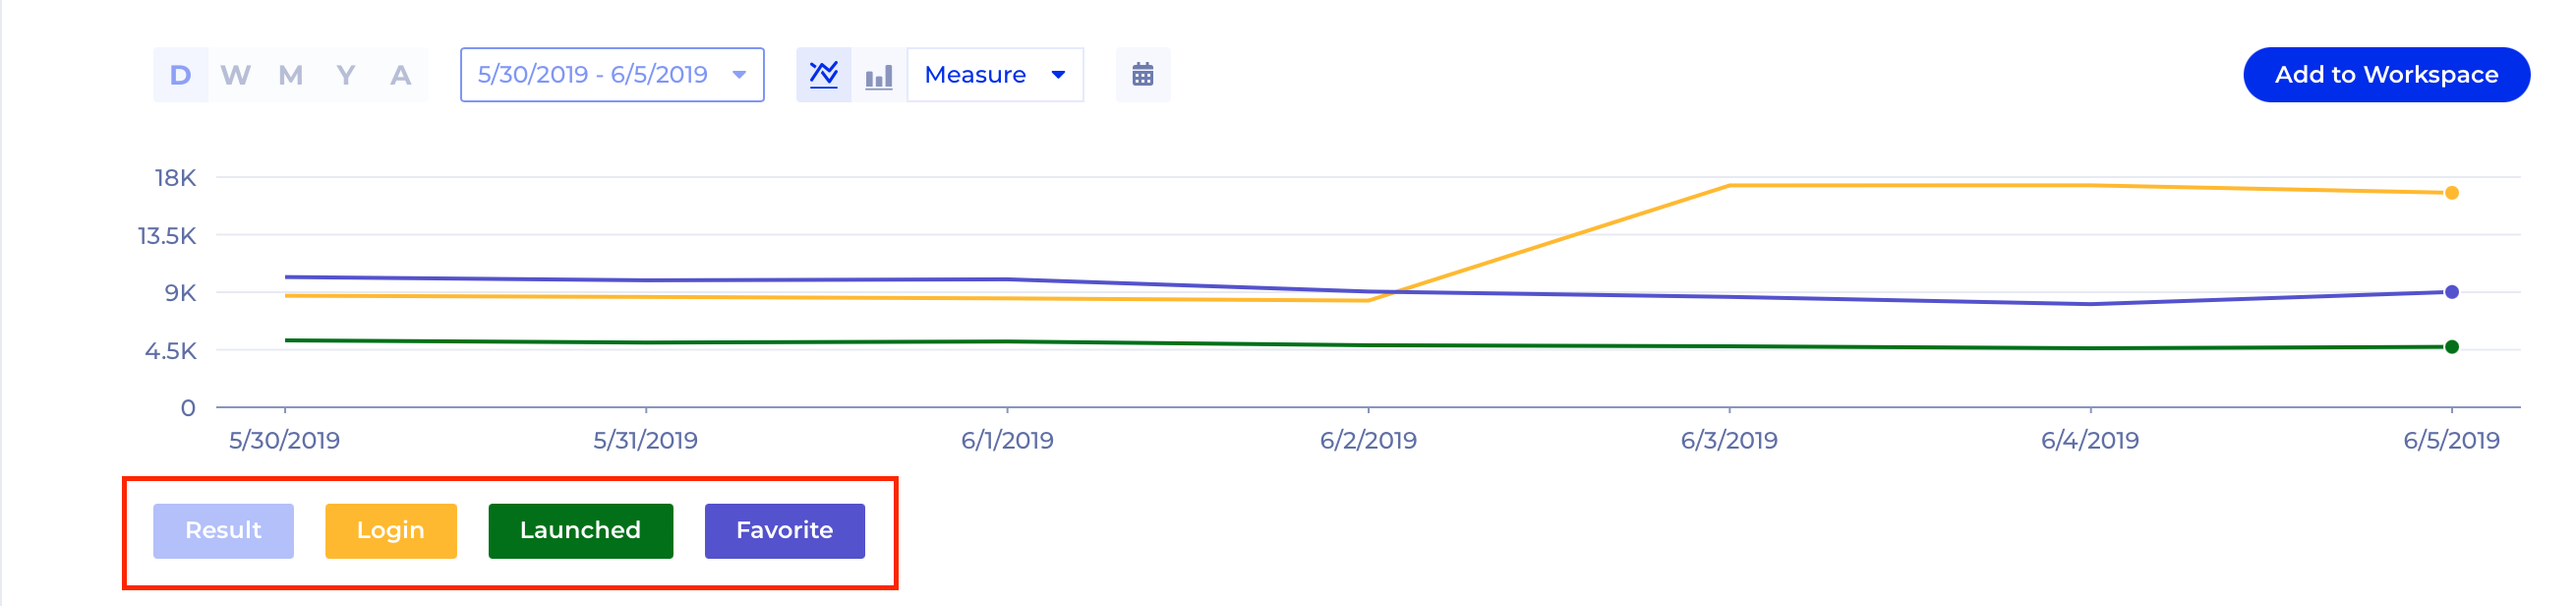Screen dimensions: 2576x606
Task: Select the Y yearly granularity tab
Action: [345, 75]
